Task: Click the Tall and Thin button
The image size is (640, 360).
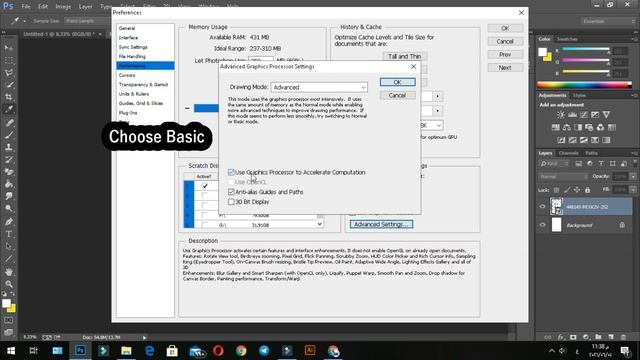Action: 404,56
